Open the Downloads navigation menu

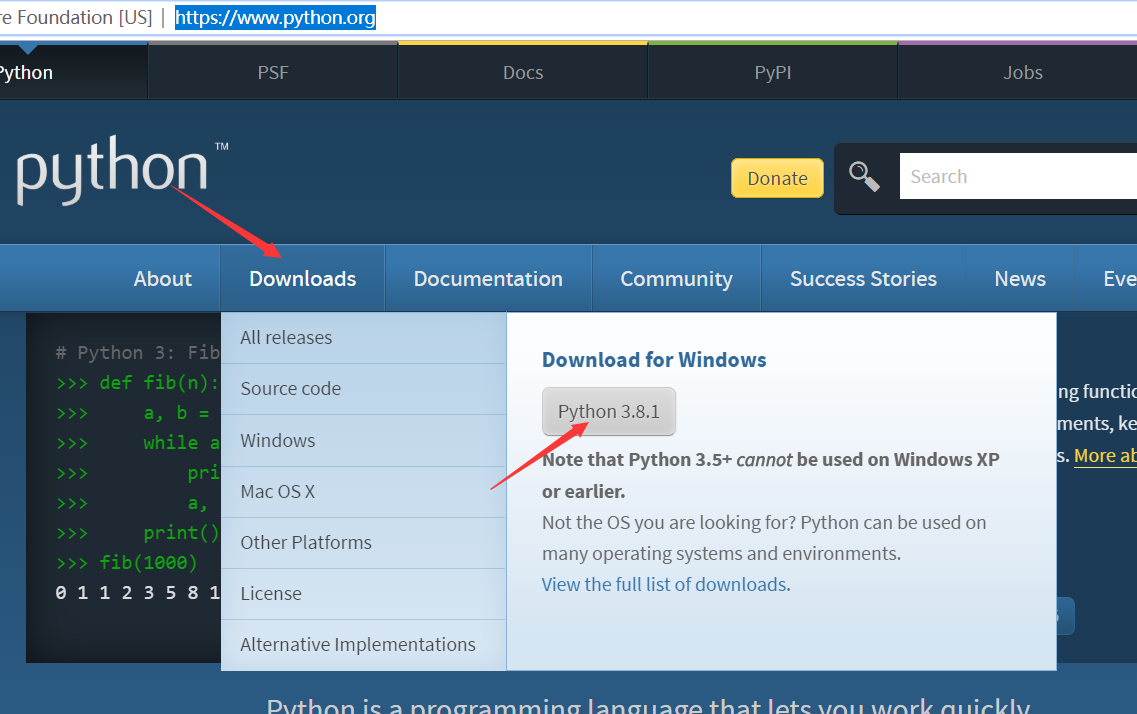tap(302, 279)
